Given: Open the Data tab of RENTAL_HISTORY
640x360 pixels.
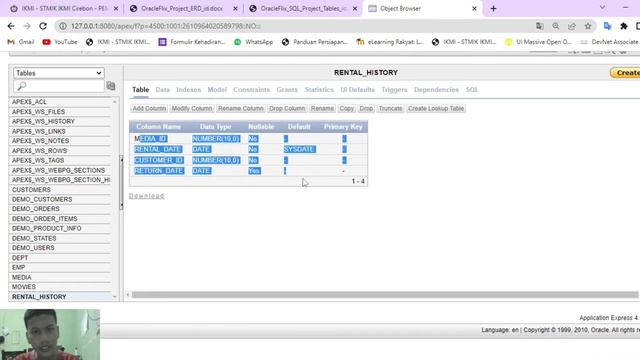Looking at the screenshot, I should (x=162, y=90).
